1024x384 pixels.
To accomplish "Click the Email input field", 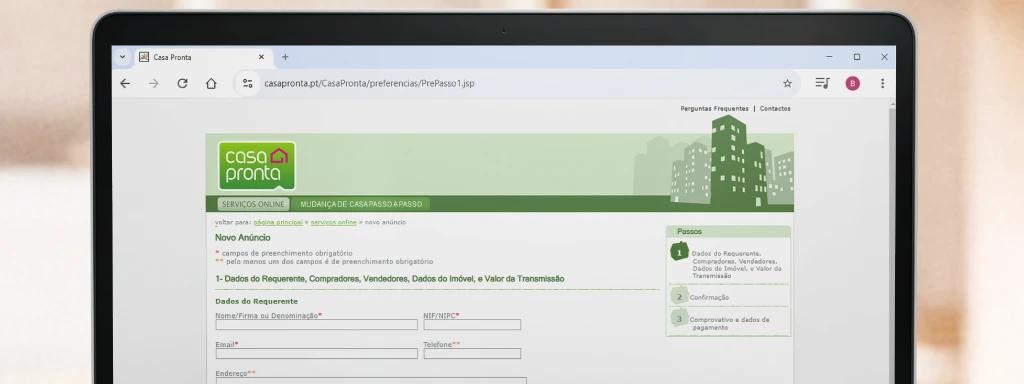I will [x=317, y=353].
